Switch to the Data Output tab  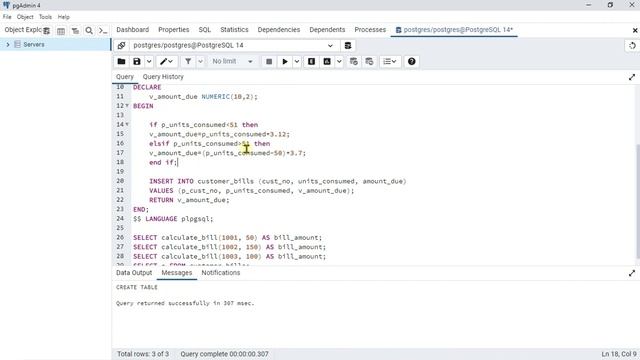(134, 273)
